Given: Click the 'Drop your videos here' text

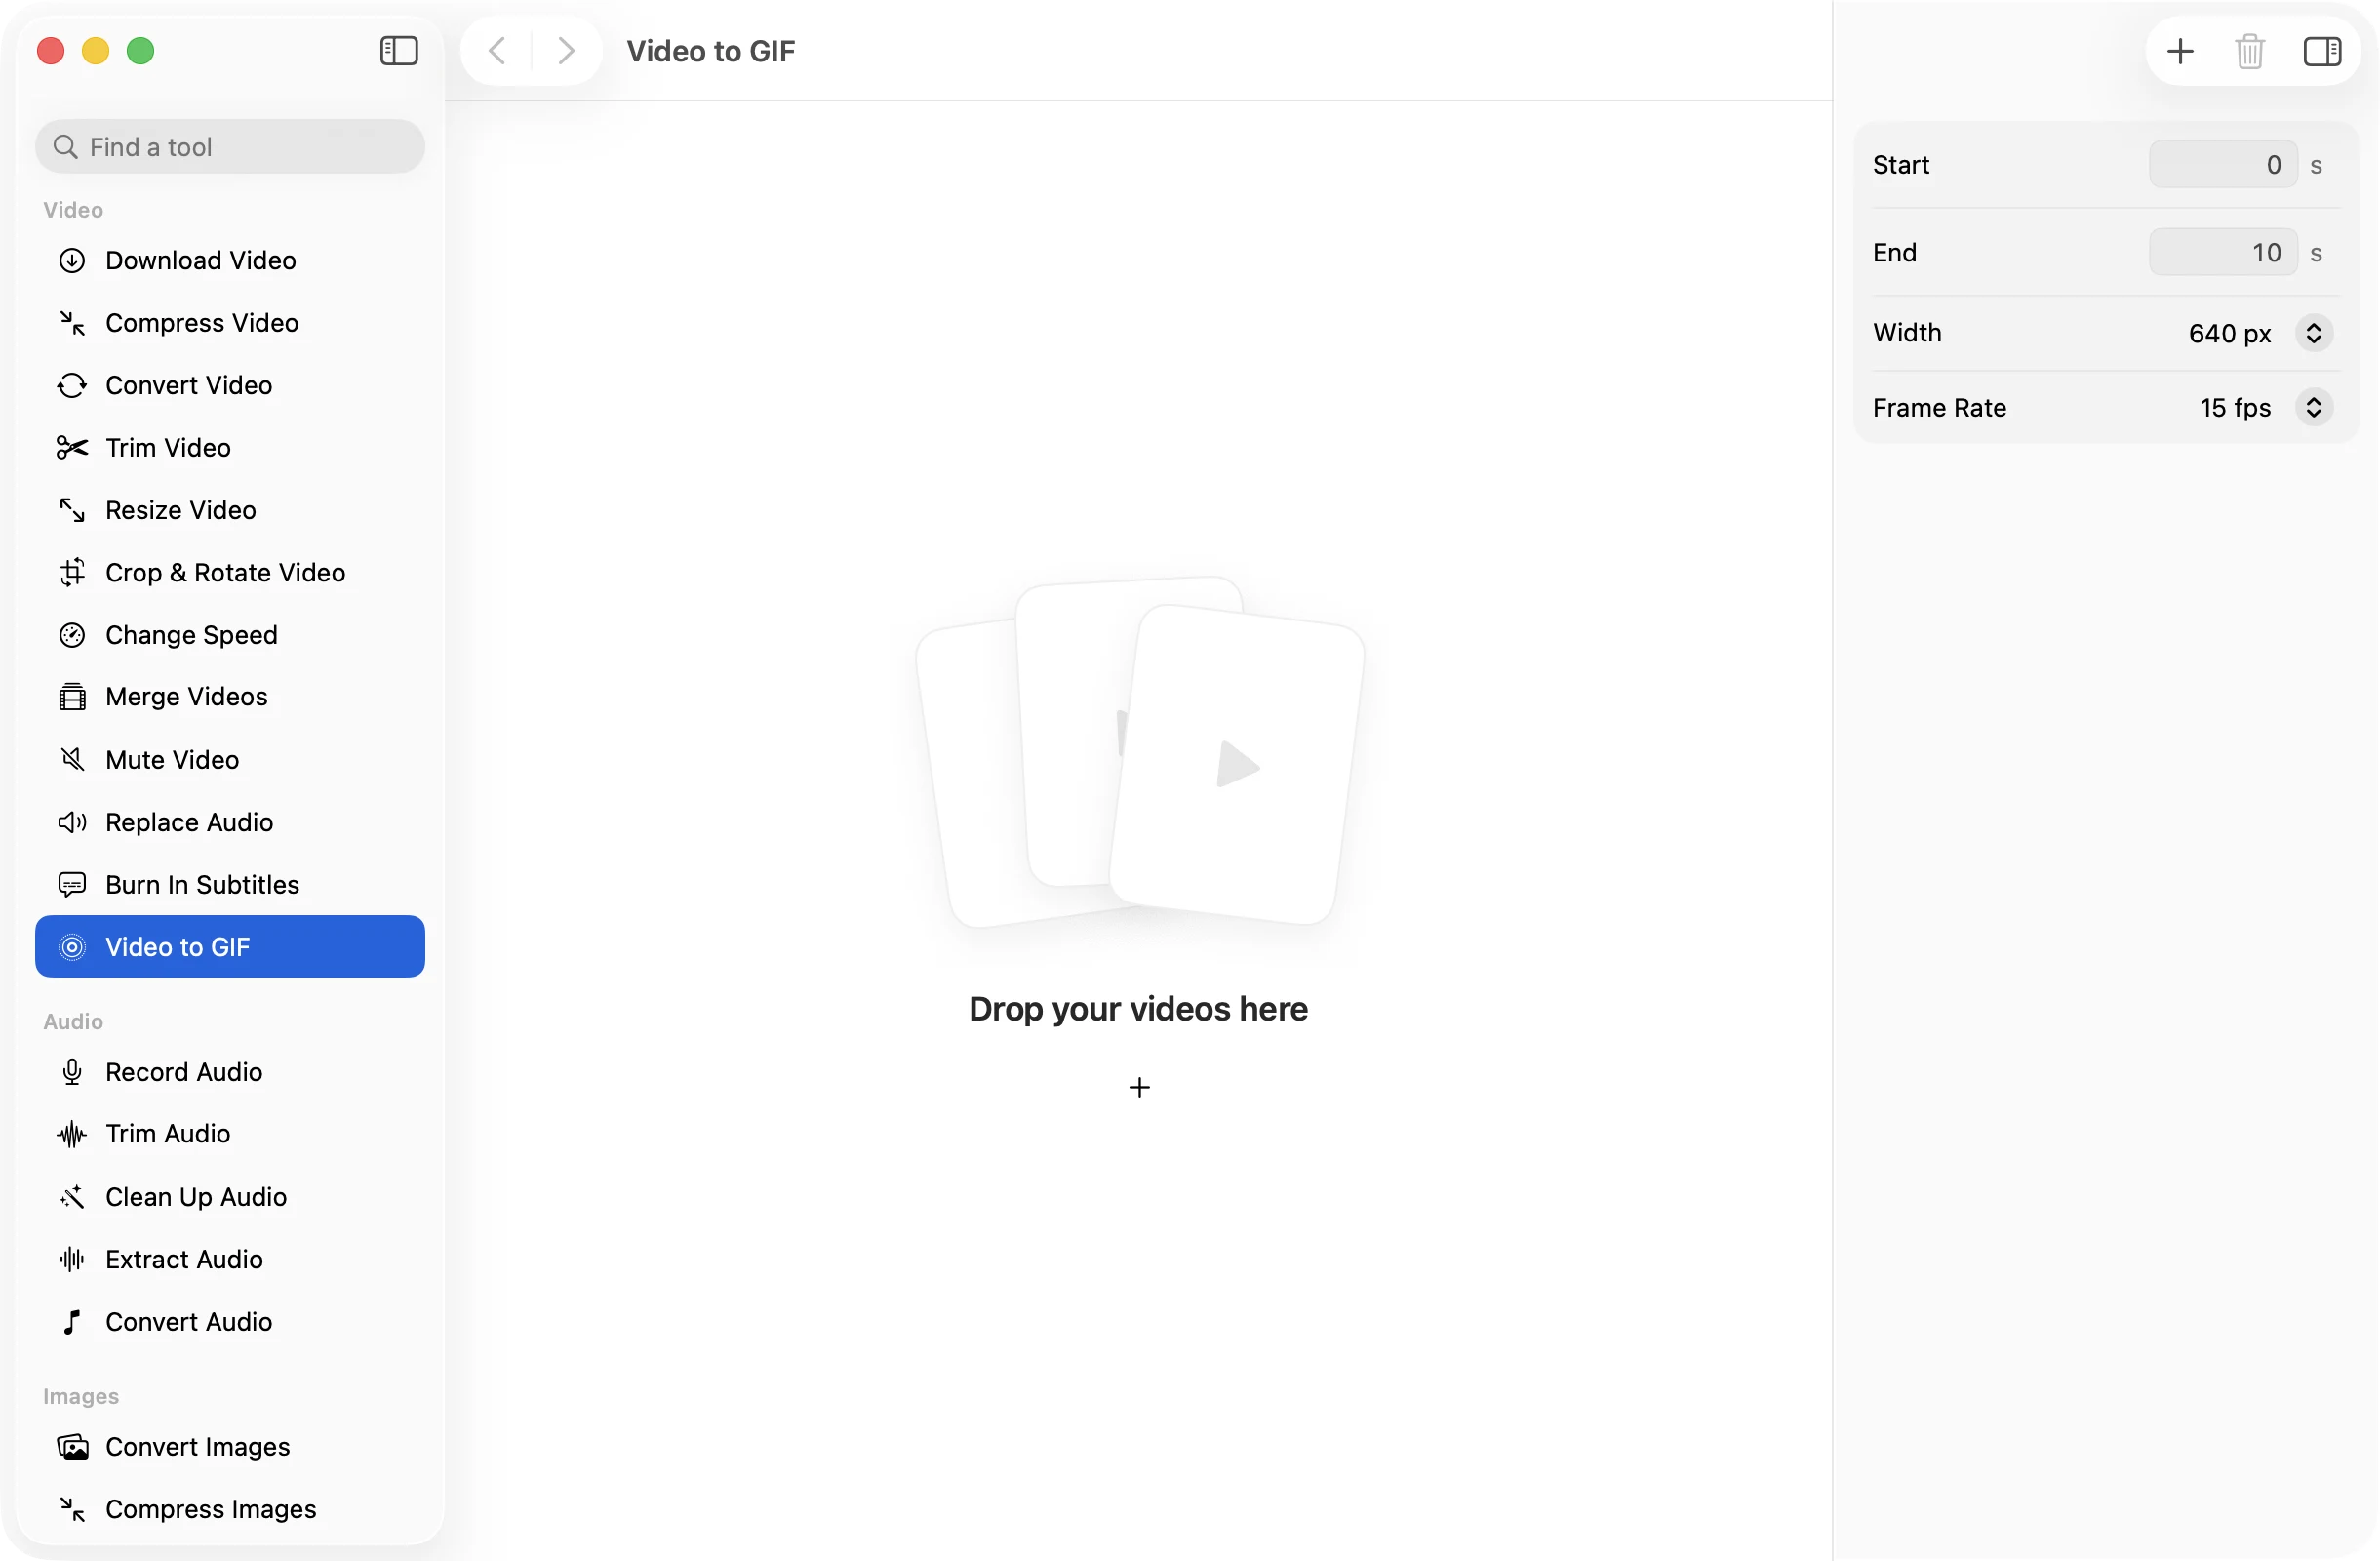Looking at the screenshot, I should pos(1138,1008).
